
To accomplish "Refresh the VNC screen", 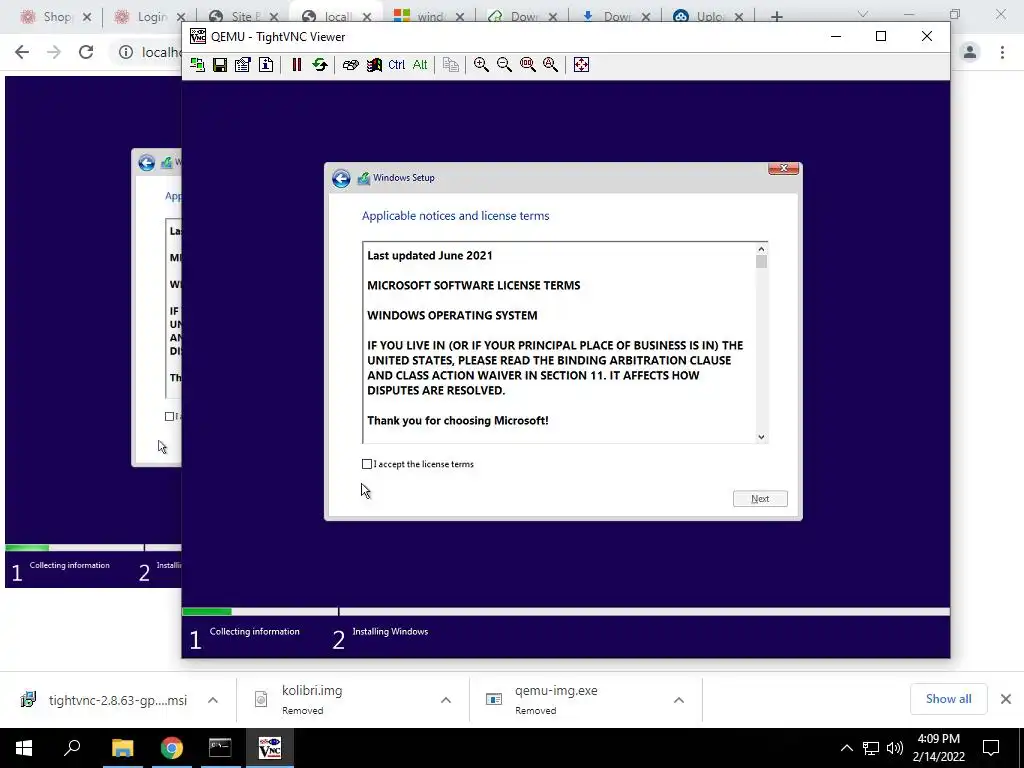I will point(319,65).
